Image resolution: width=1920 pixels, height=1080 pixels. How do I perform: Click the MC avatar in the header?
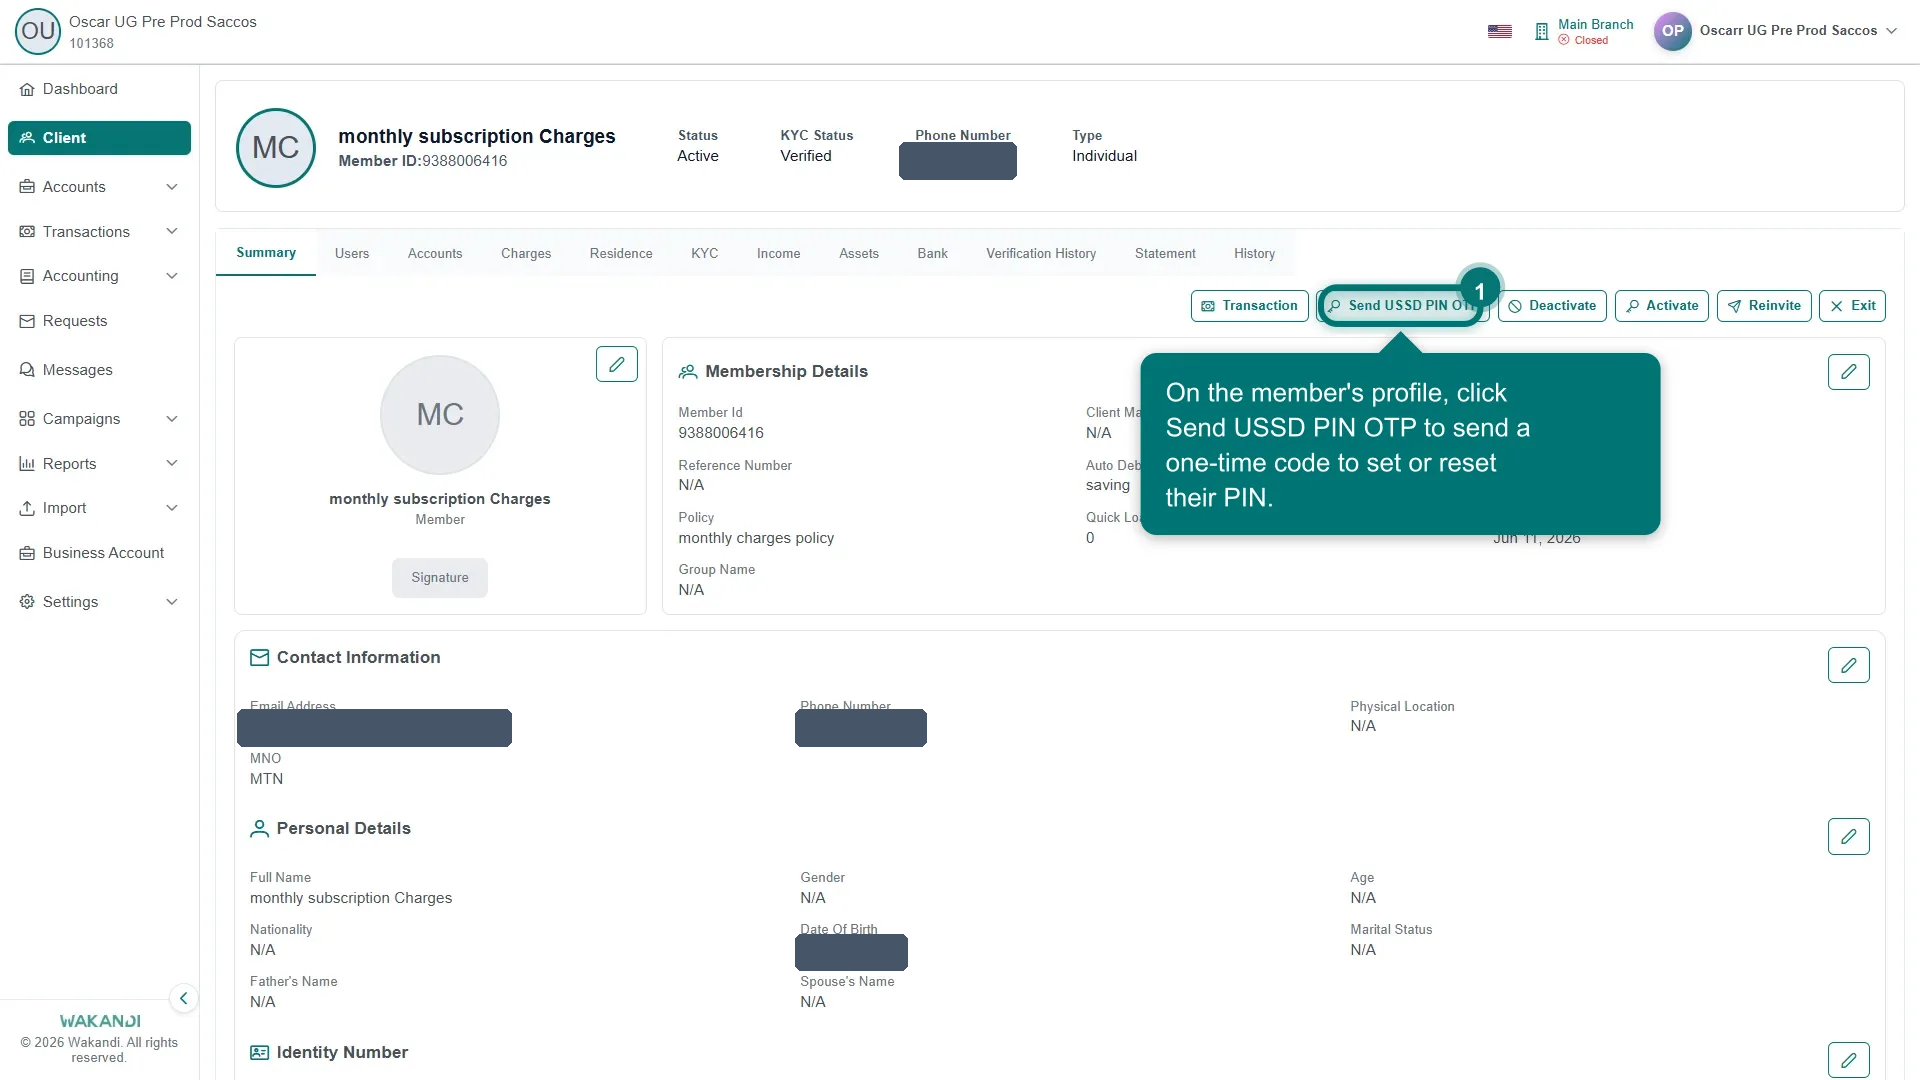[x=276, y=148]
